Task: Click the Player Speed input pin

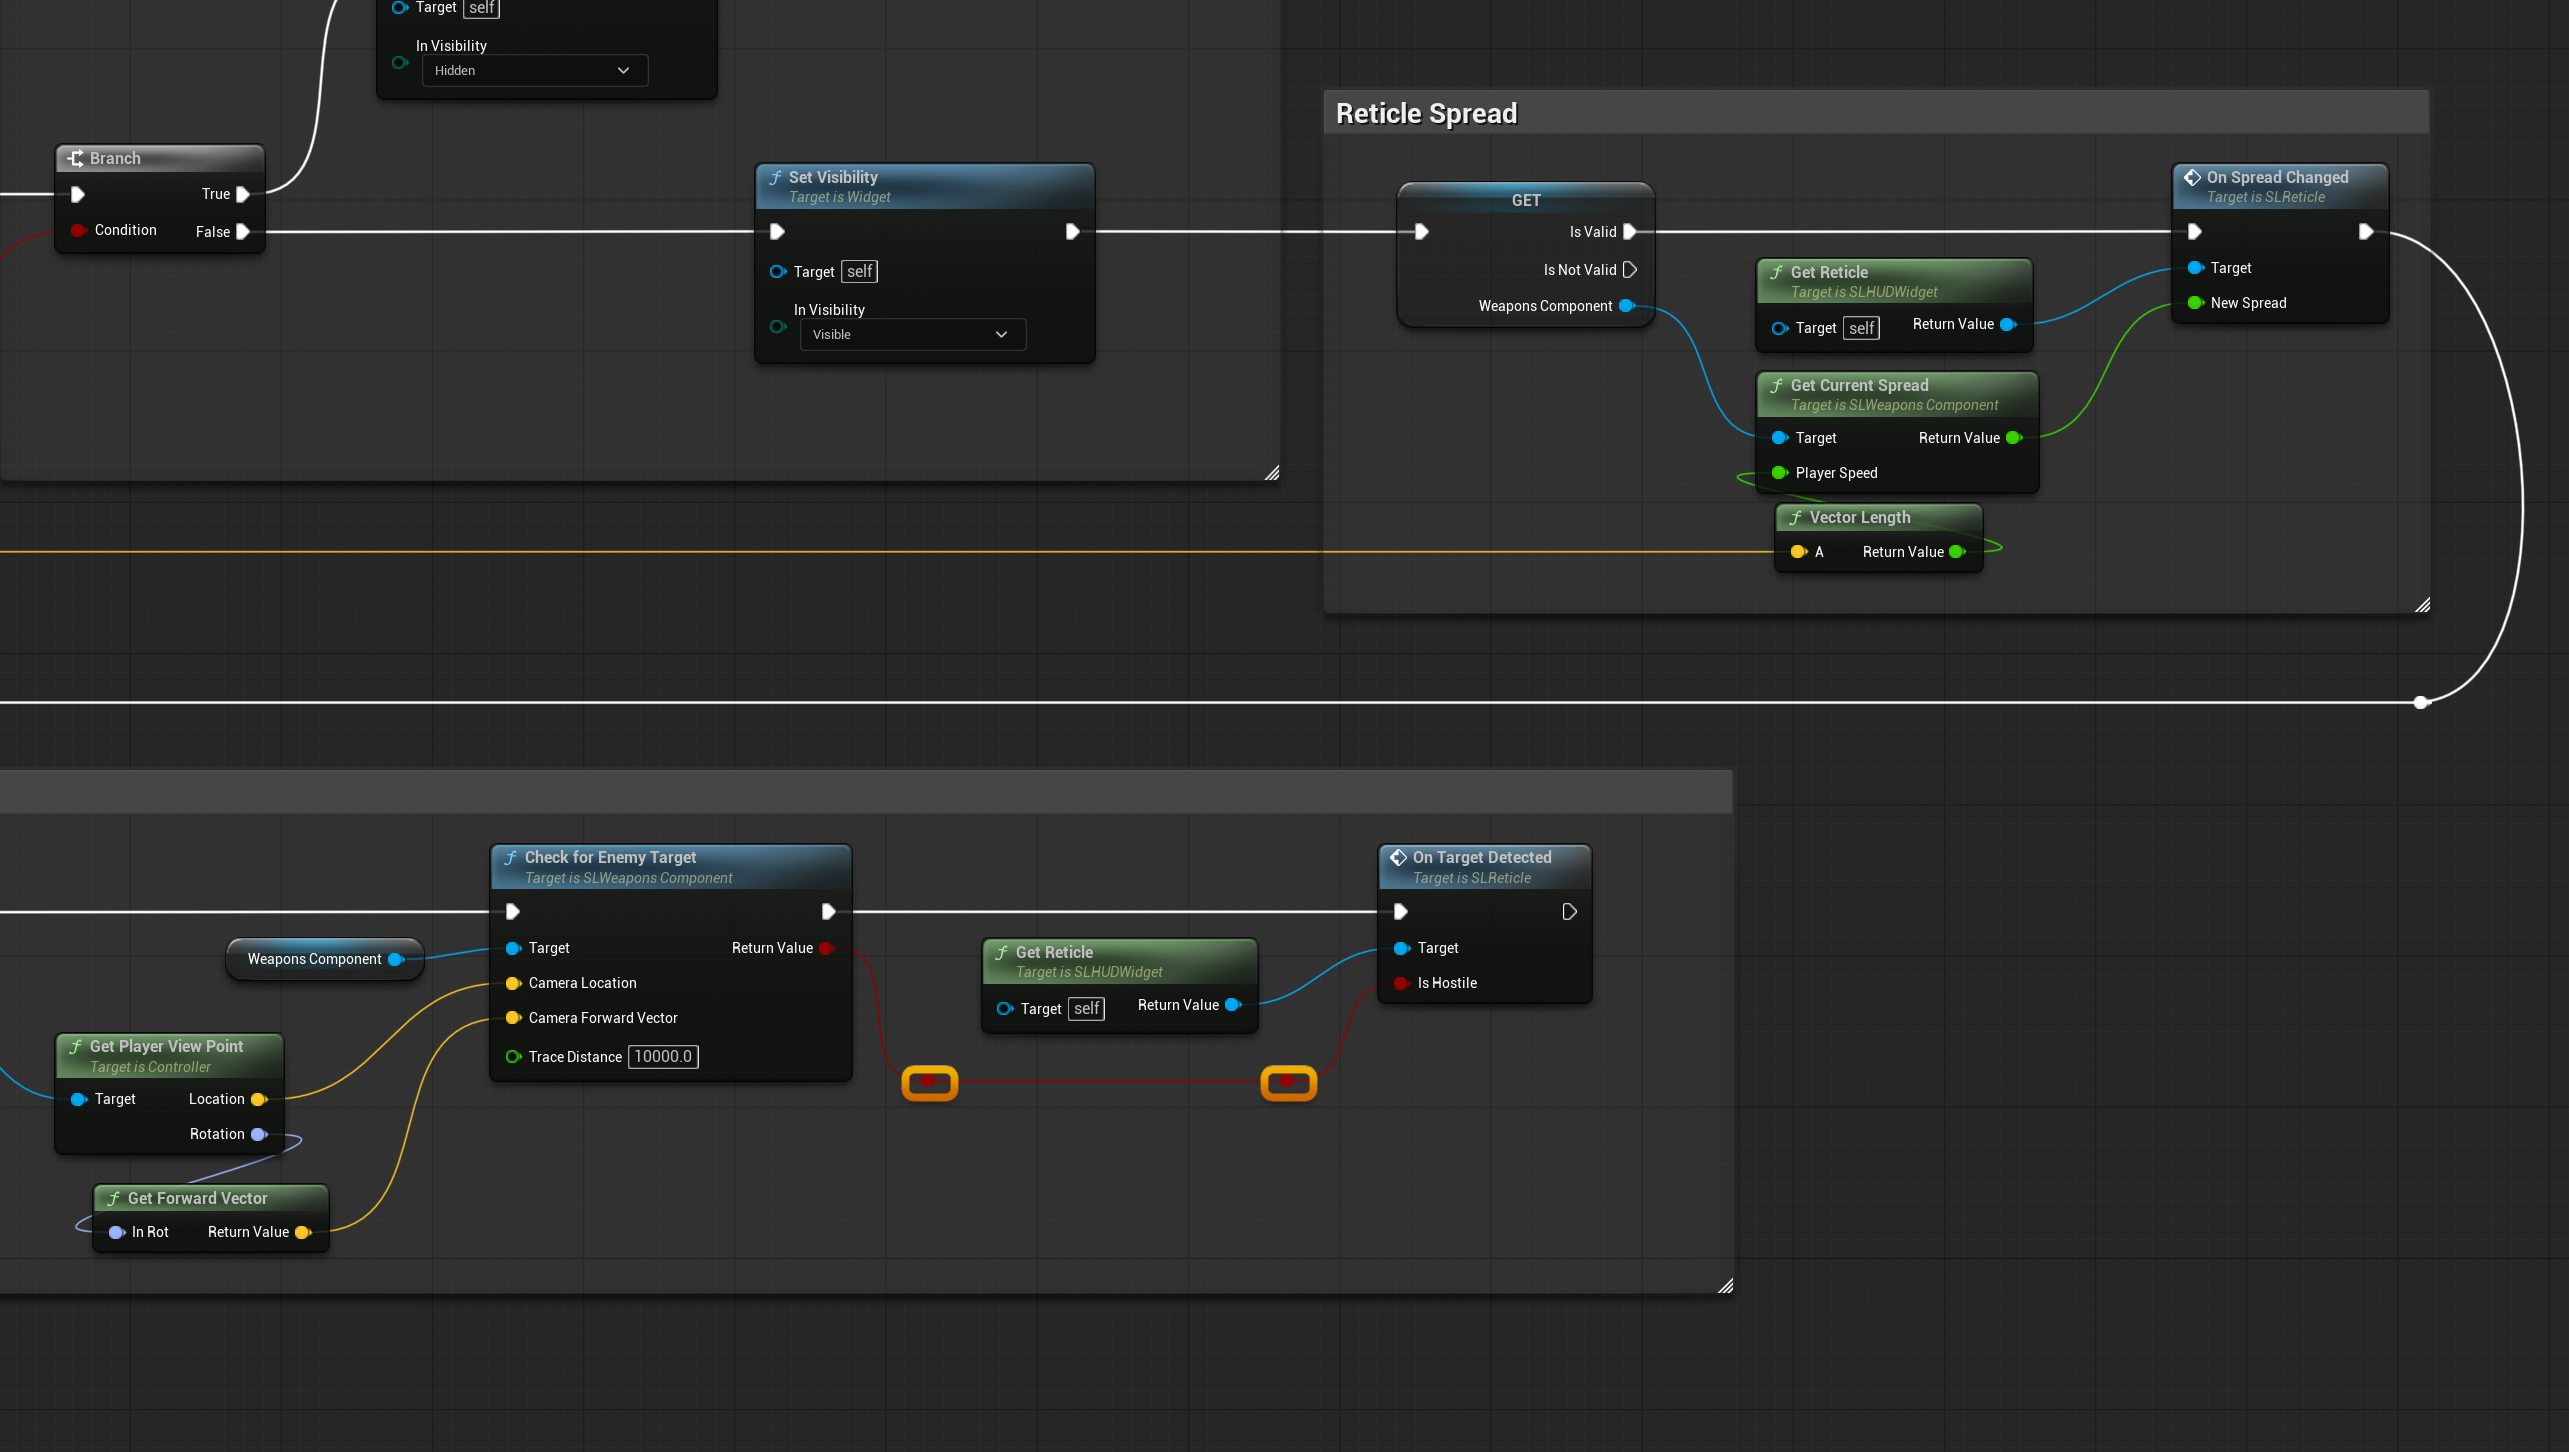Action: pos(1780,473)
